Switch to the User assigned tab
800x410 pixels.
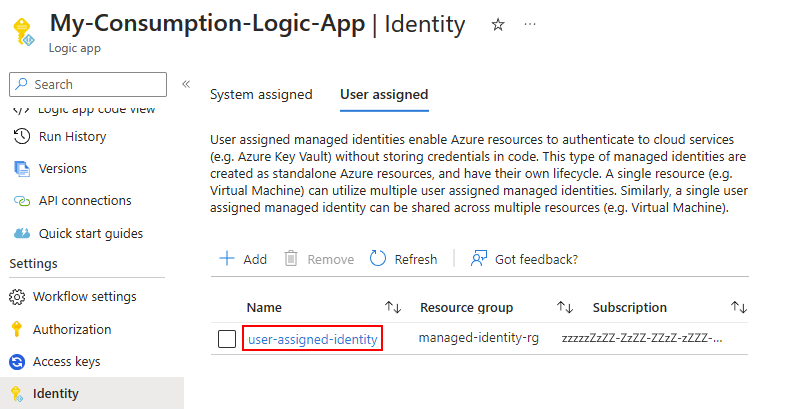point(384,95)
